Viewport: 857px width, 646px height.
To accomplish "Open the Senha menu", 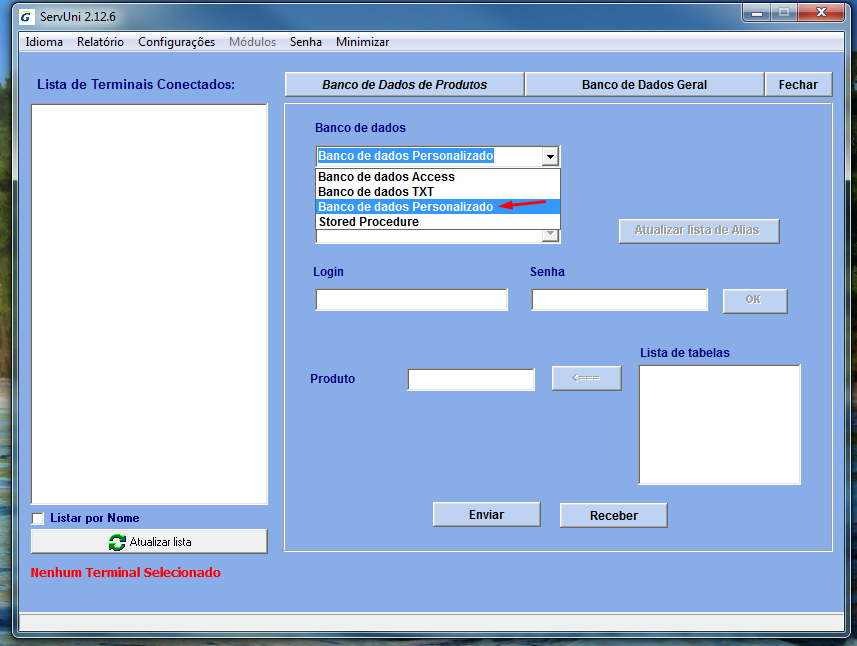I will (306, 42).
